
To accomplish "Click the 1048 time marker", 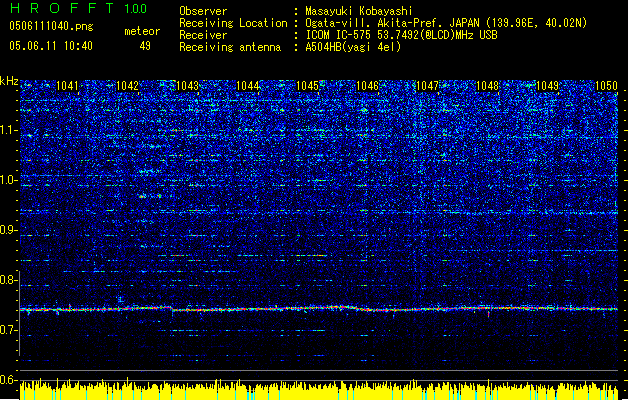I will pos(487,86).
